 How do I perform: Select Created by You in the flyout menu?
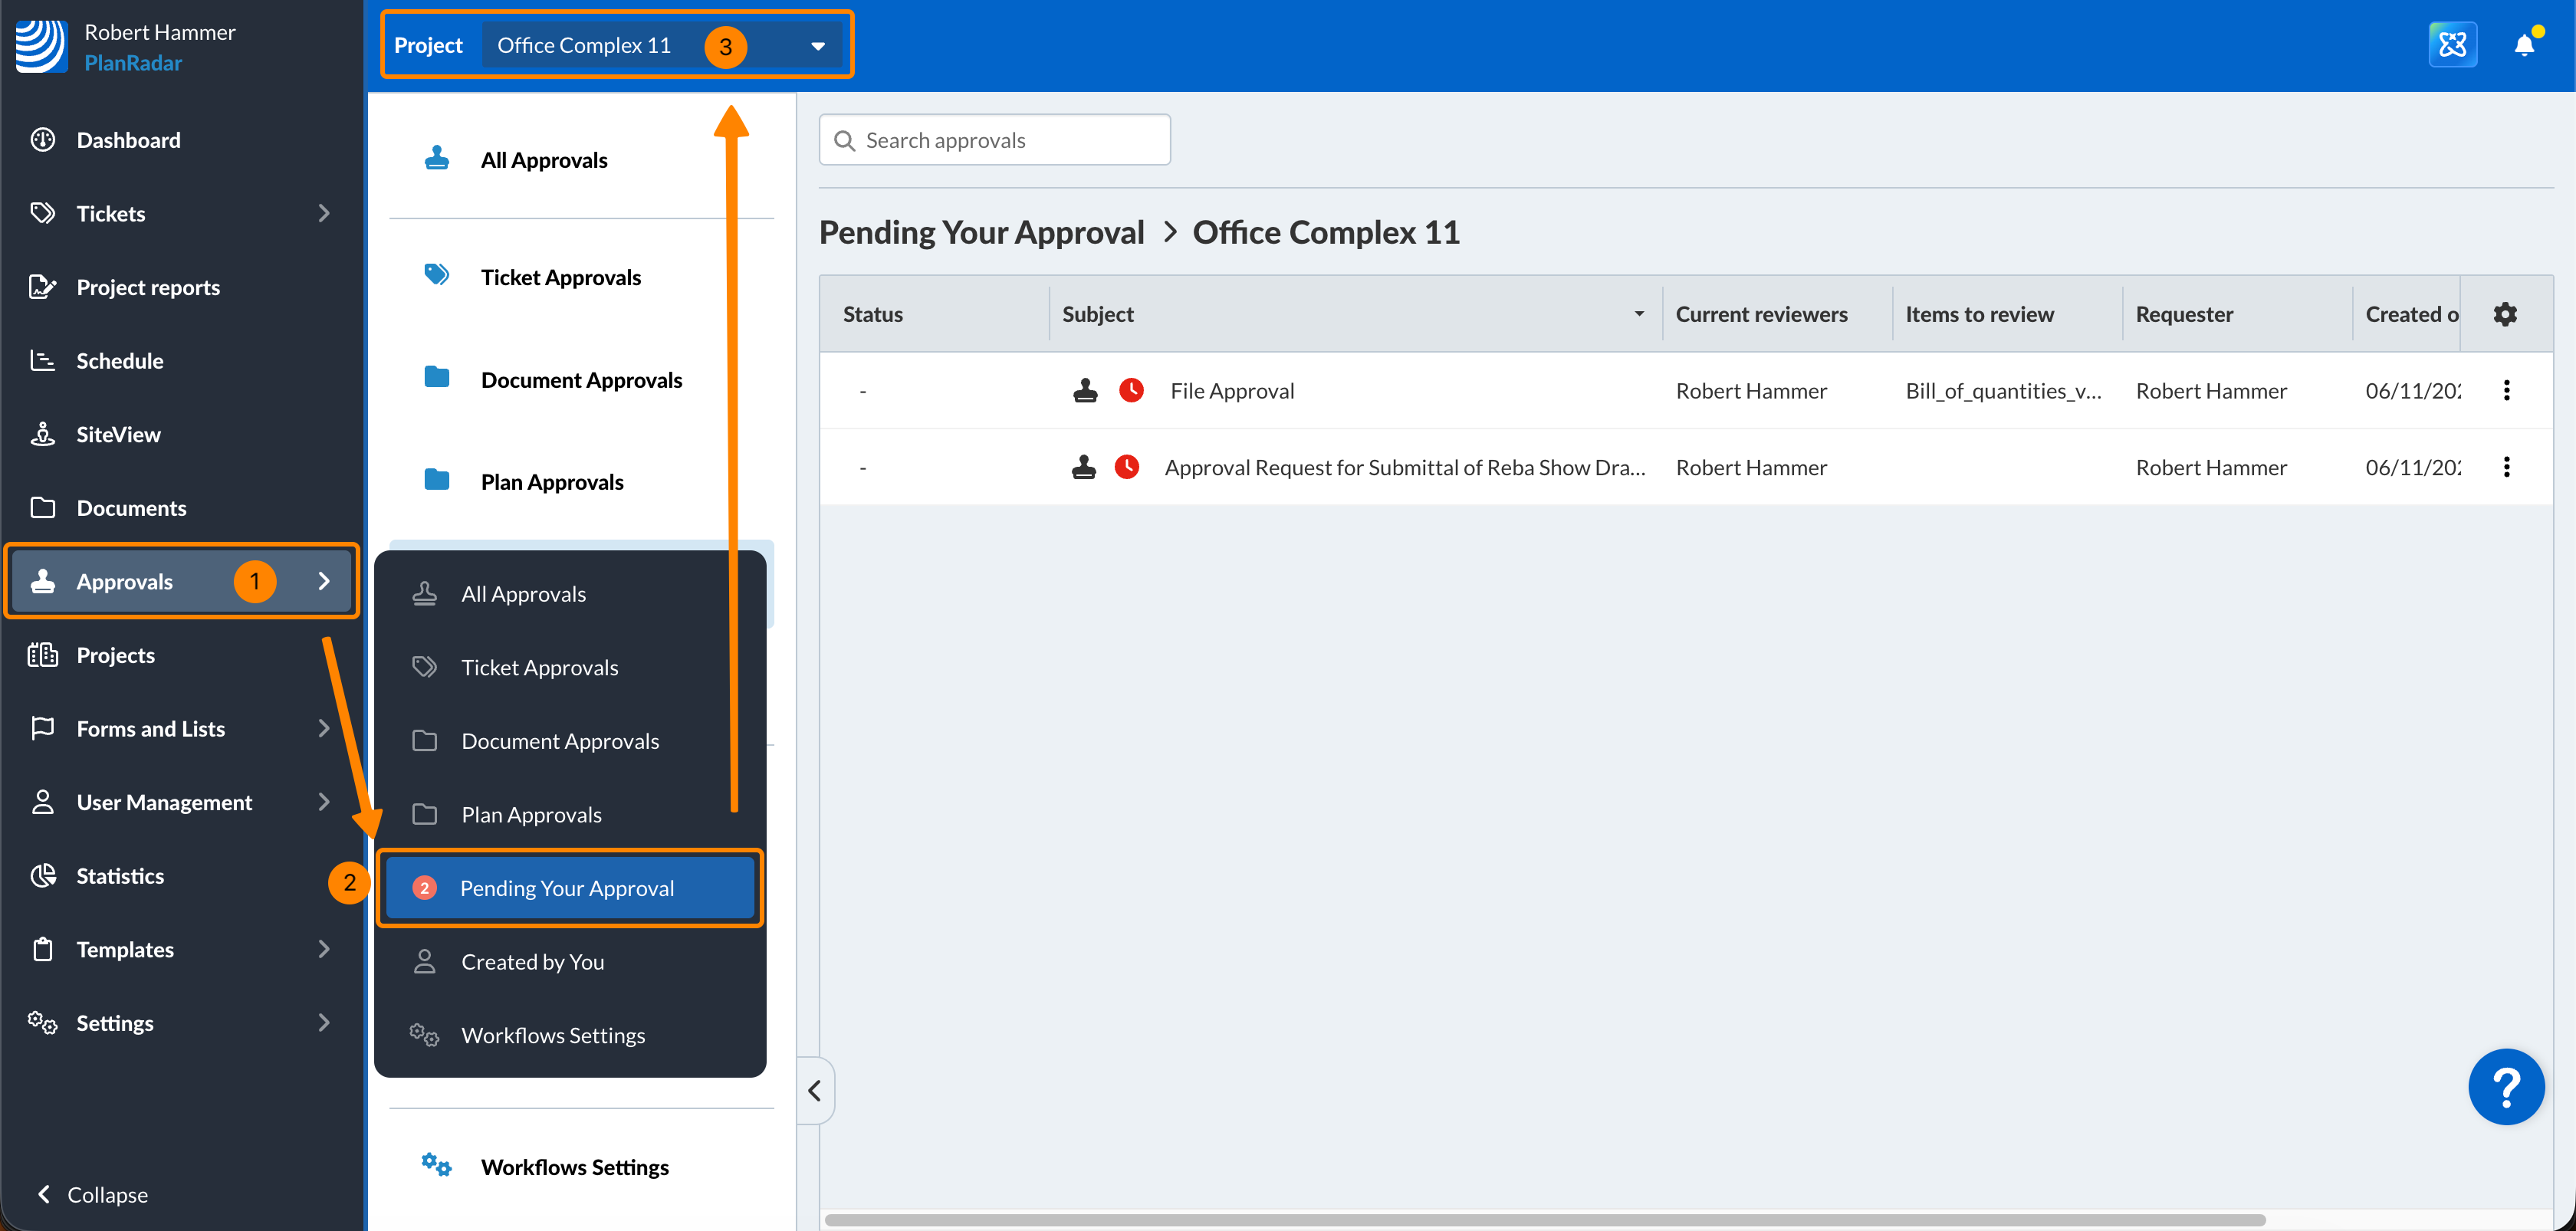click(x=532, y=962)
